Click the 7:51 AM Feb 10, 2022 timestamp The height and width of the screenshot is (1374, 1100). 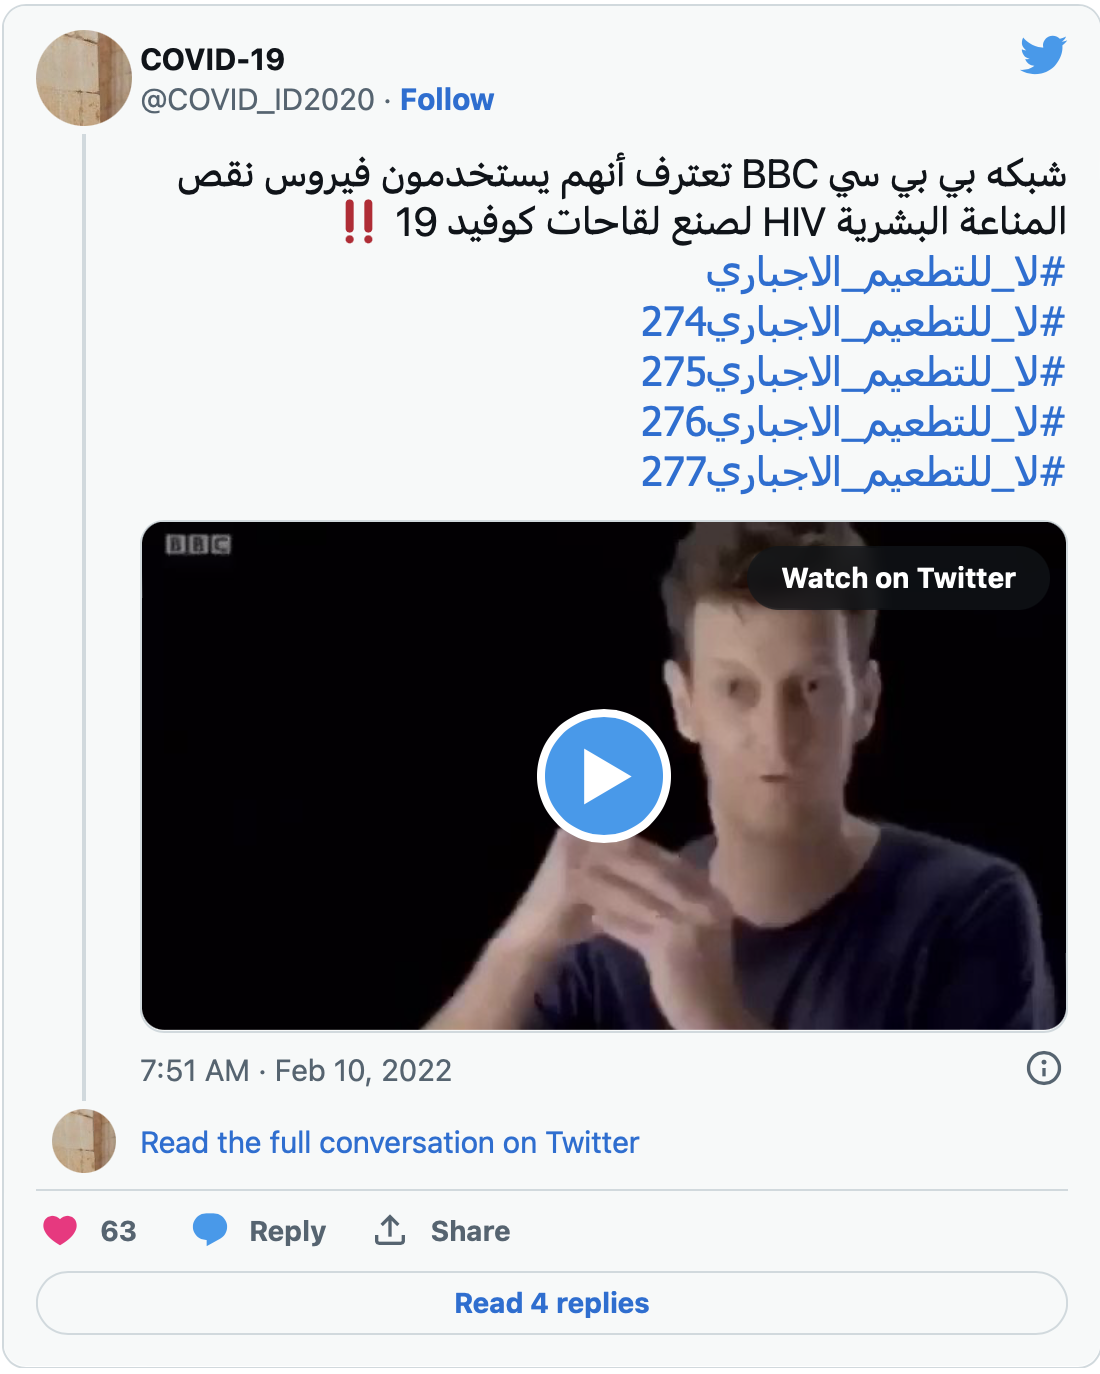(296, 1071)
